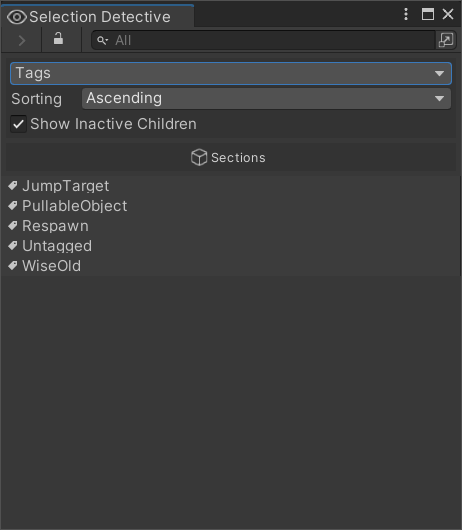The width and height of the screenshot is (462, 530).
Task: Click the forward navigation arrow icon
Action: tap(22, 41)
